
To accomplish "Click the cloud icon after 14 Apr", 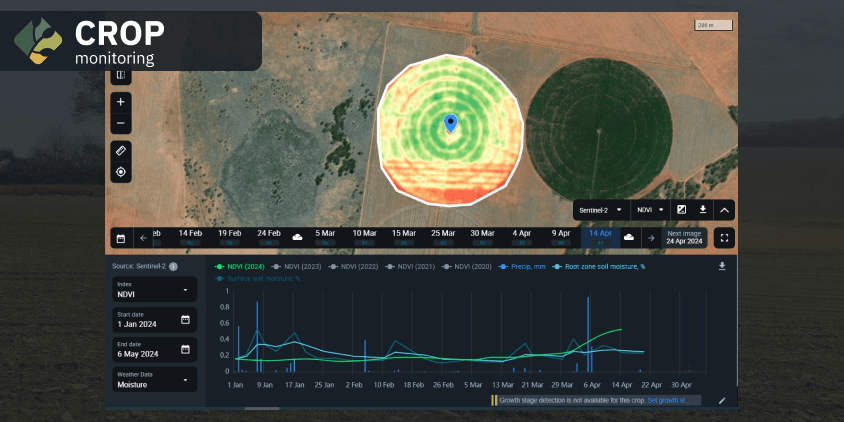I will tap(628, 237).
